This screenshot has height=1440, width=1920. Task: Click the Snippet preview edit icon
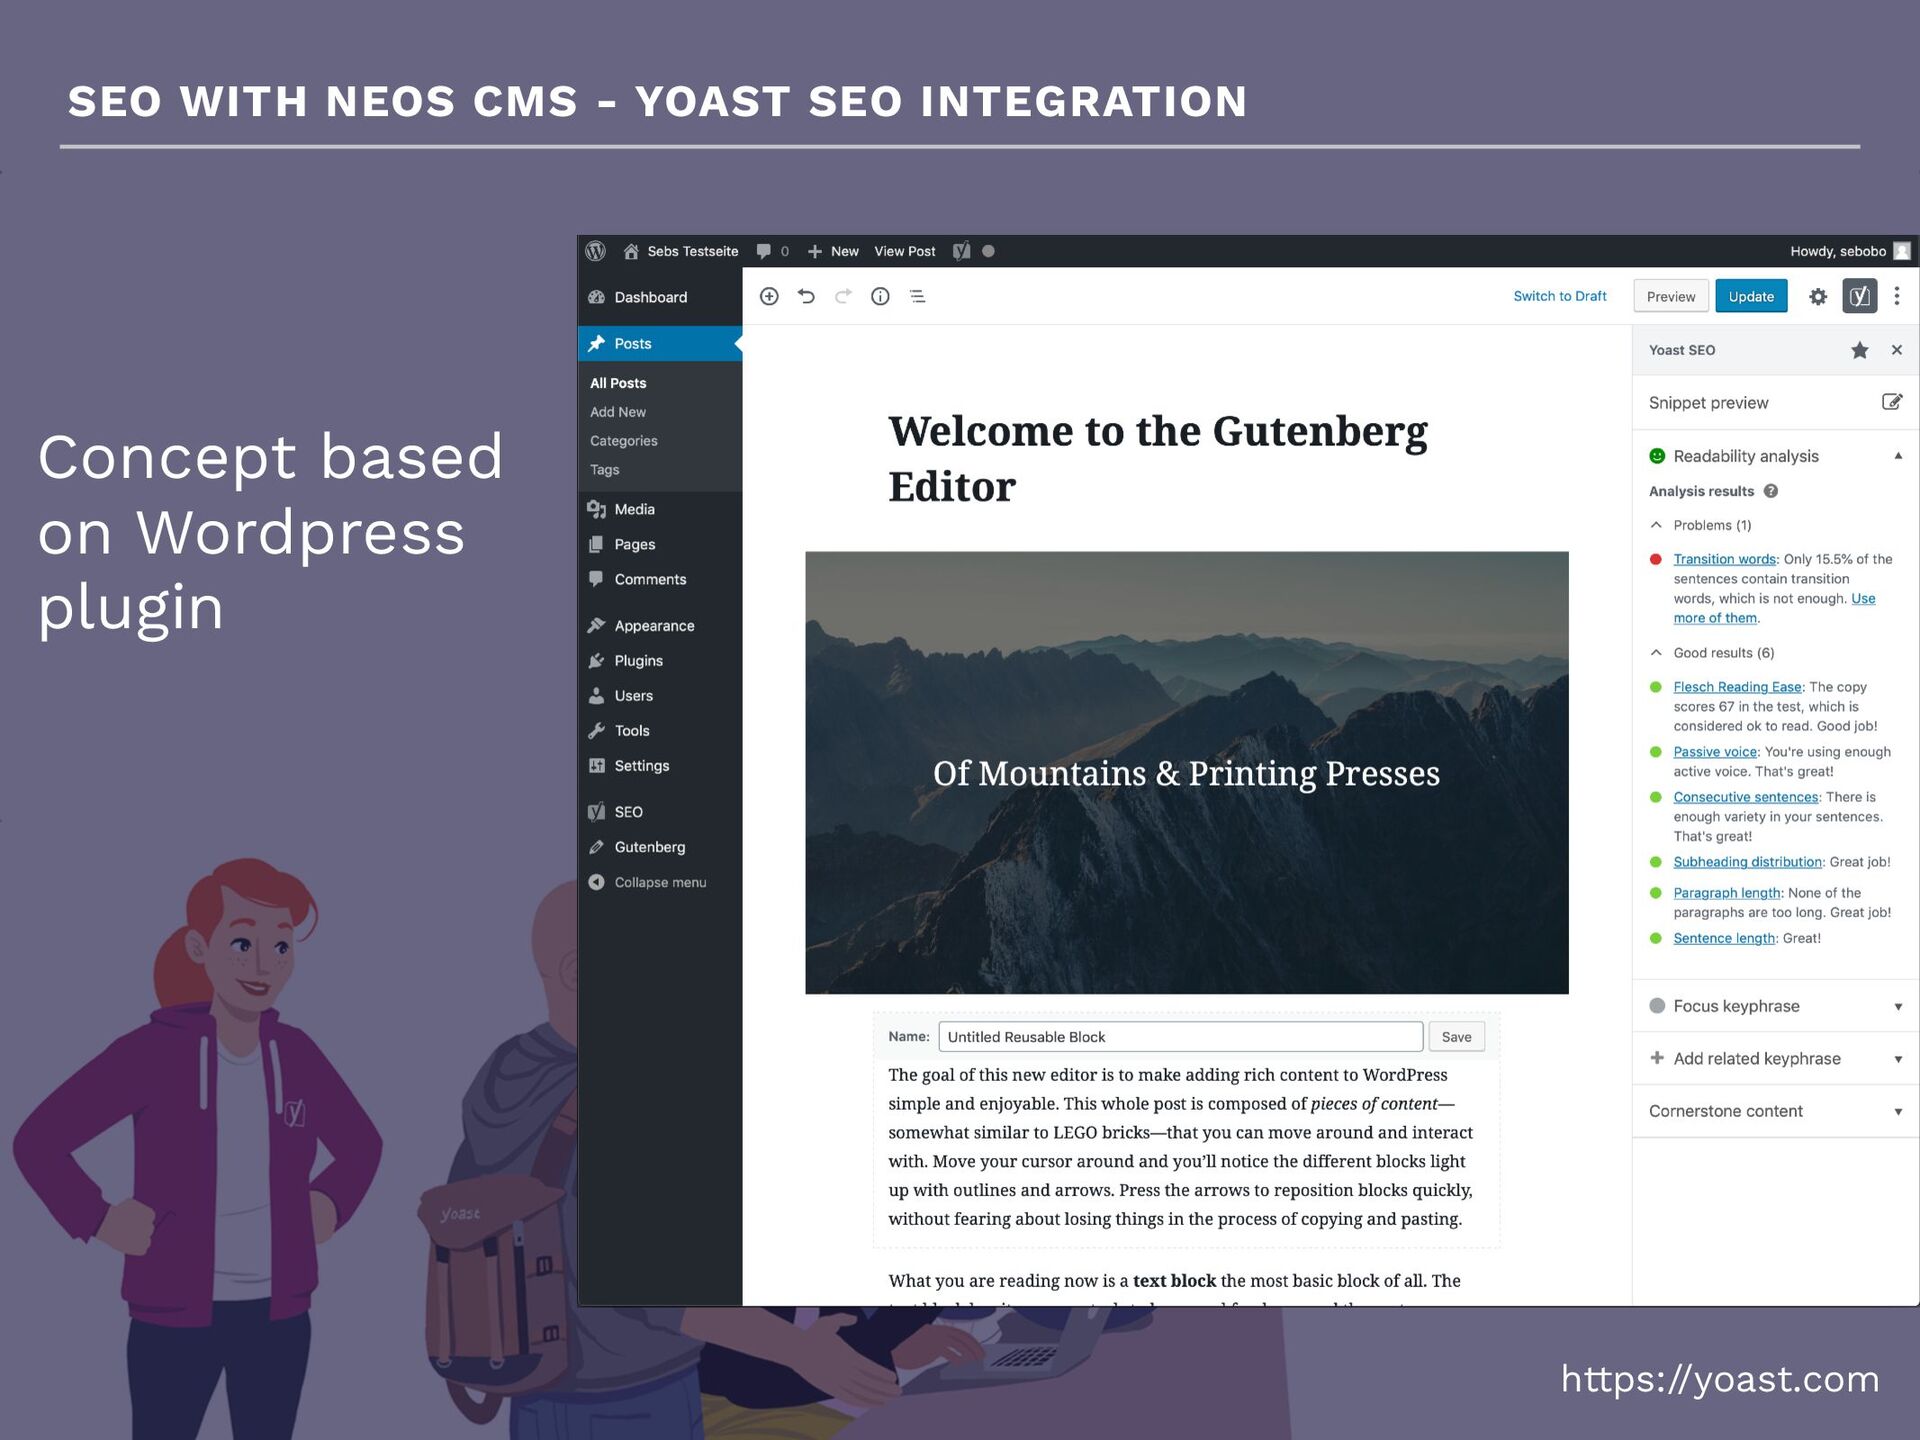(1892, 402)
